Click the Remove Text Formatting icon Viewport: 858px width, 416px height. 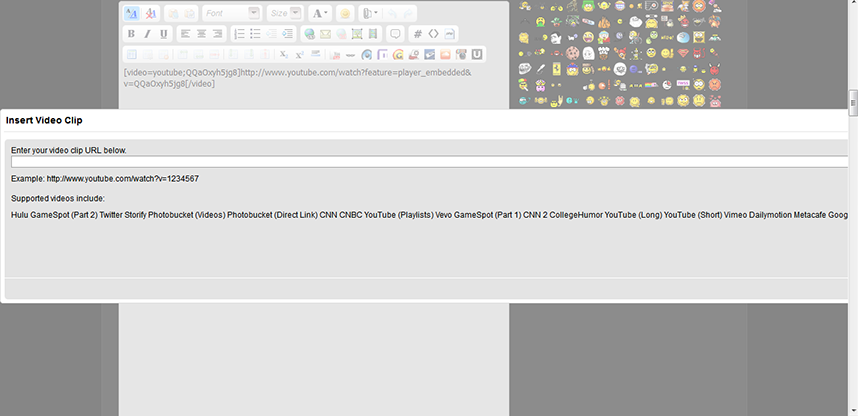pos(150,13)
